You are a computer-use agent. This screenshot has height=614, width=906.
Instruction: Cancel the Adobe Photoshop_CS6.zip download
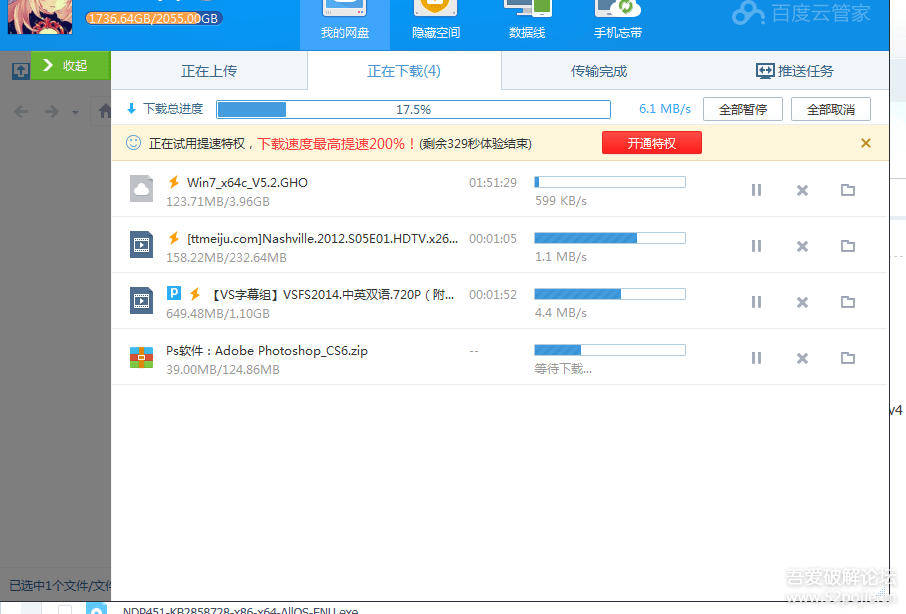pyautogui.click(x=802, y=358)
